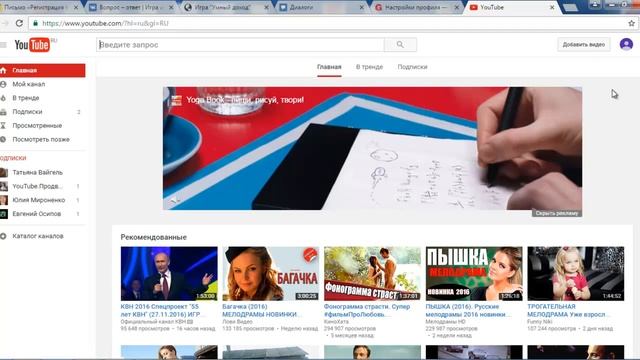Click the secure lock icon in the address bar
Viewport: 640px width, 360px height.
point(36,23)
